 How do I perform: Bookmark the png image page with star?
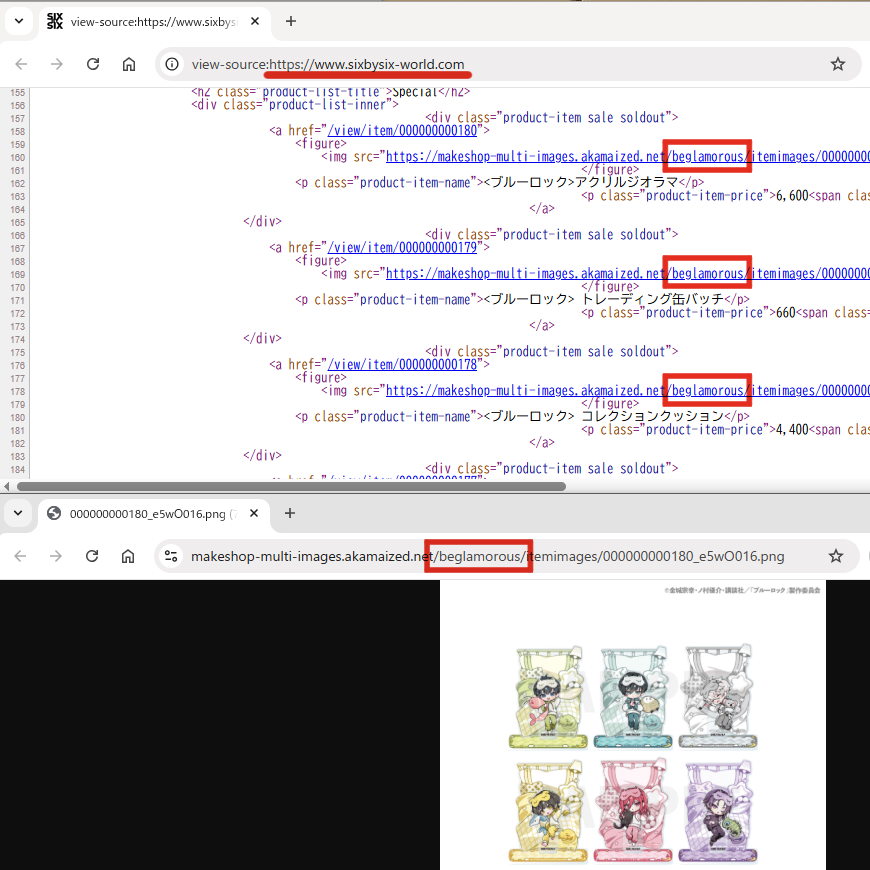[x=836, y=556]
